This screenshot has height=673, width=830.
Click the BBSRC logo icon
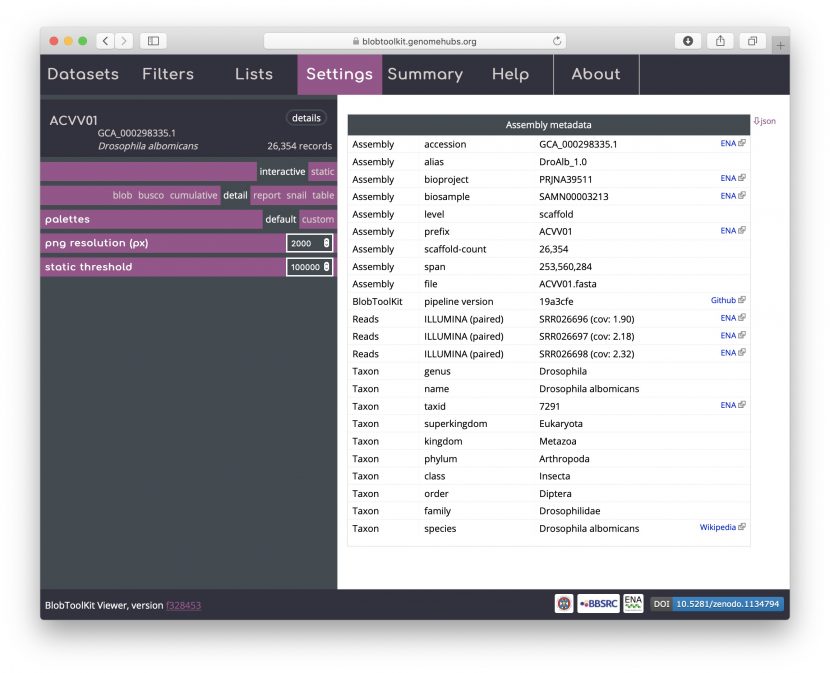tap(596, 604)
